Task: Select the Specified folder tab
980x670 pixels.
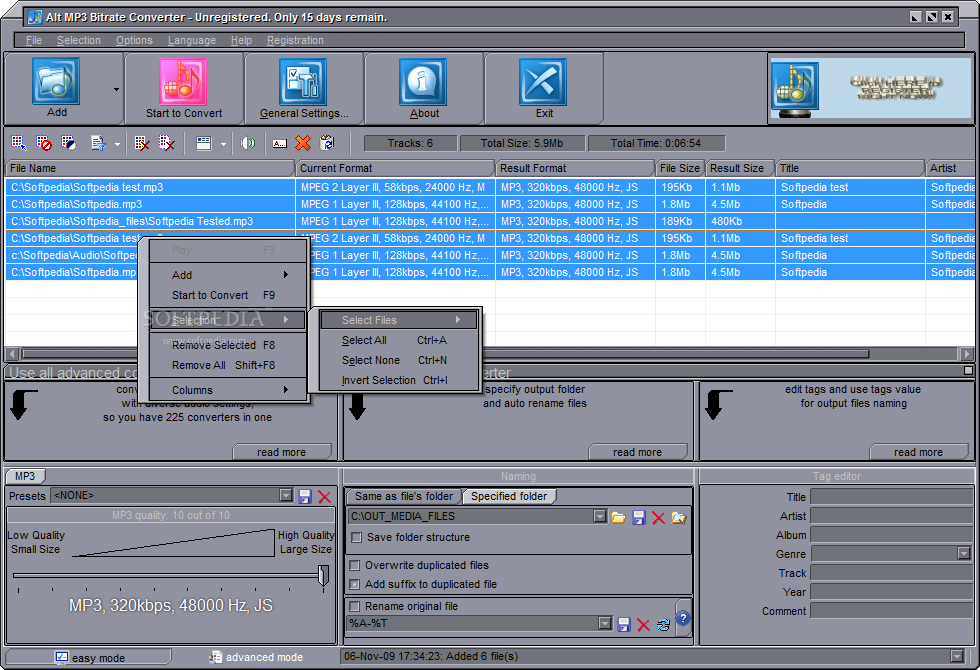Action: pyautogui.click(x=509, y=496)
